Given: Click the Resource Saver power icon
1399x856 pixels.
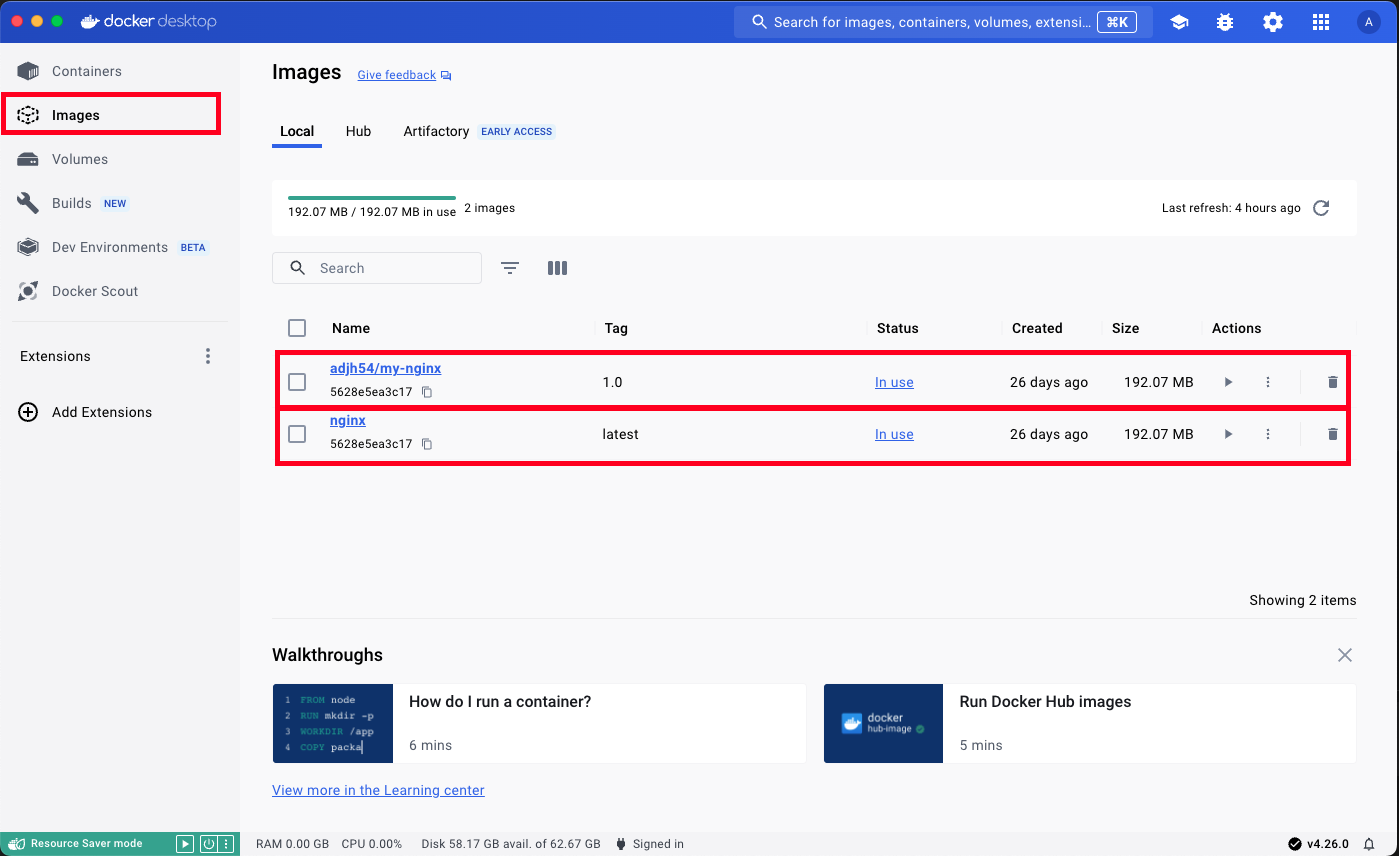Looking at the screenshot, I should click(208, 844).
